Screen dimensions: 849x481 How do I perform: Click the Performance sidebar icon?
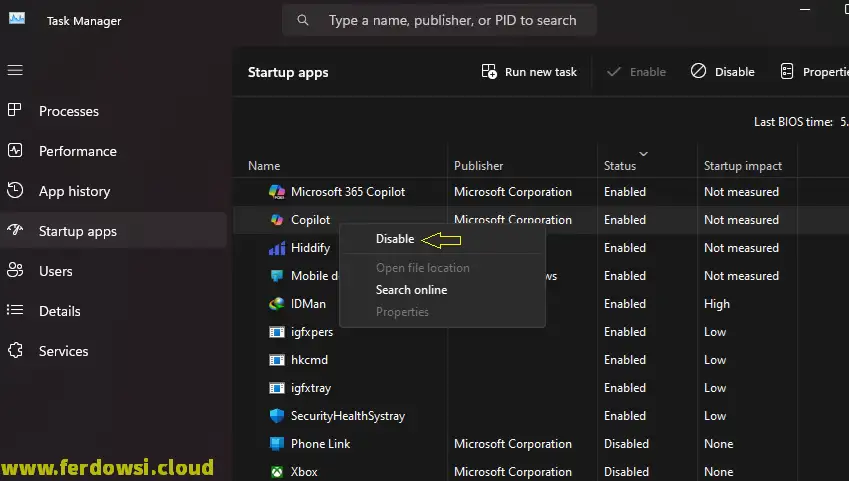[x=15, y=150]
